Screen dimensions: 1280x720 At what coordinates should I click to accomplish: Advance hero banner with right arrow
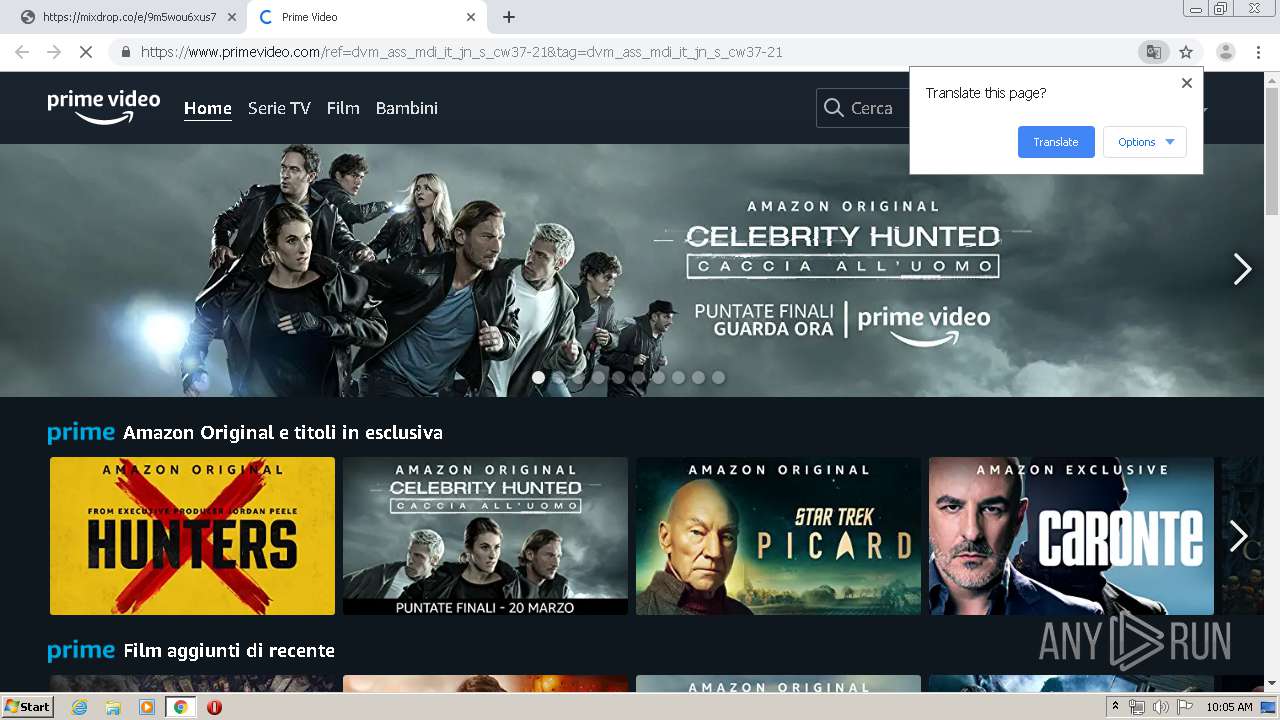[1242, 269]
